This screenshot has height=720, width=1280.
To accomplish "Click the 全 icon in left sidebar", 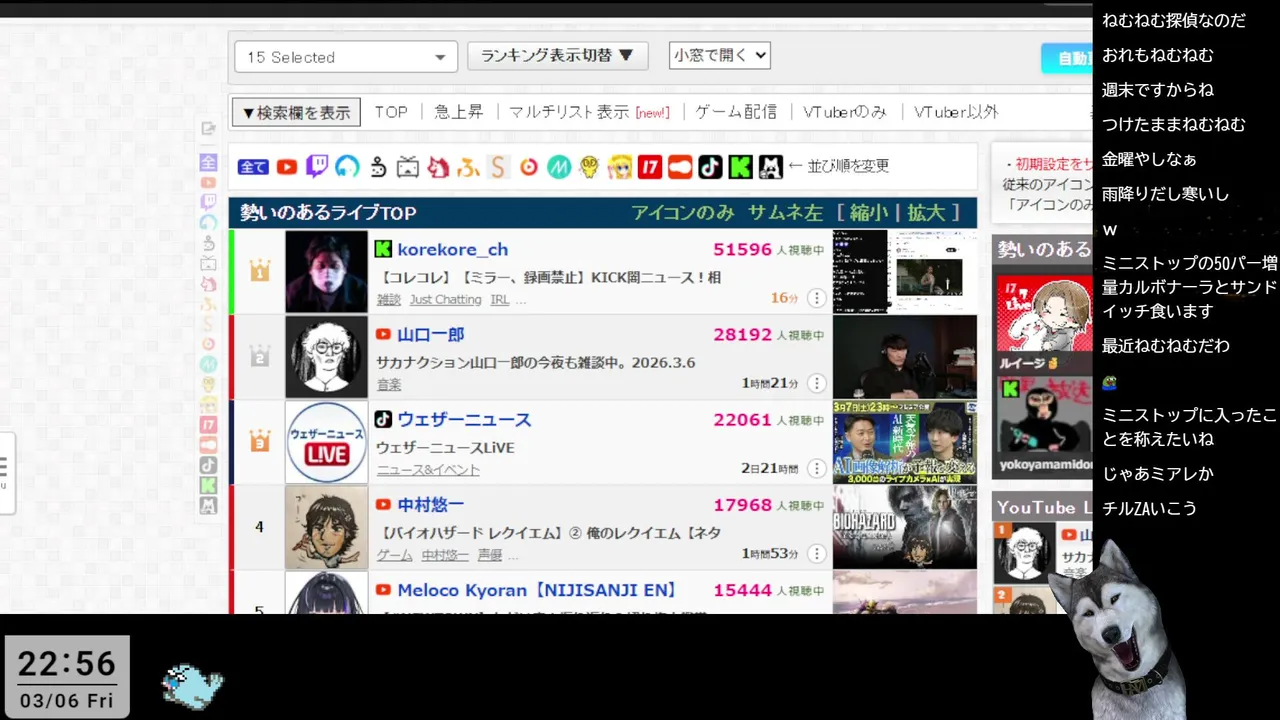I will 208,162.
